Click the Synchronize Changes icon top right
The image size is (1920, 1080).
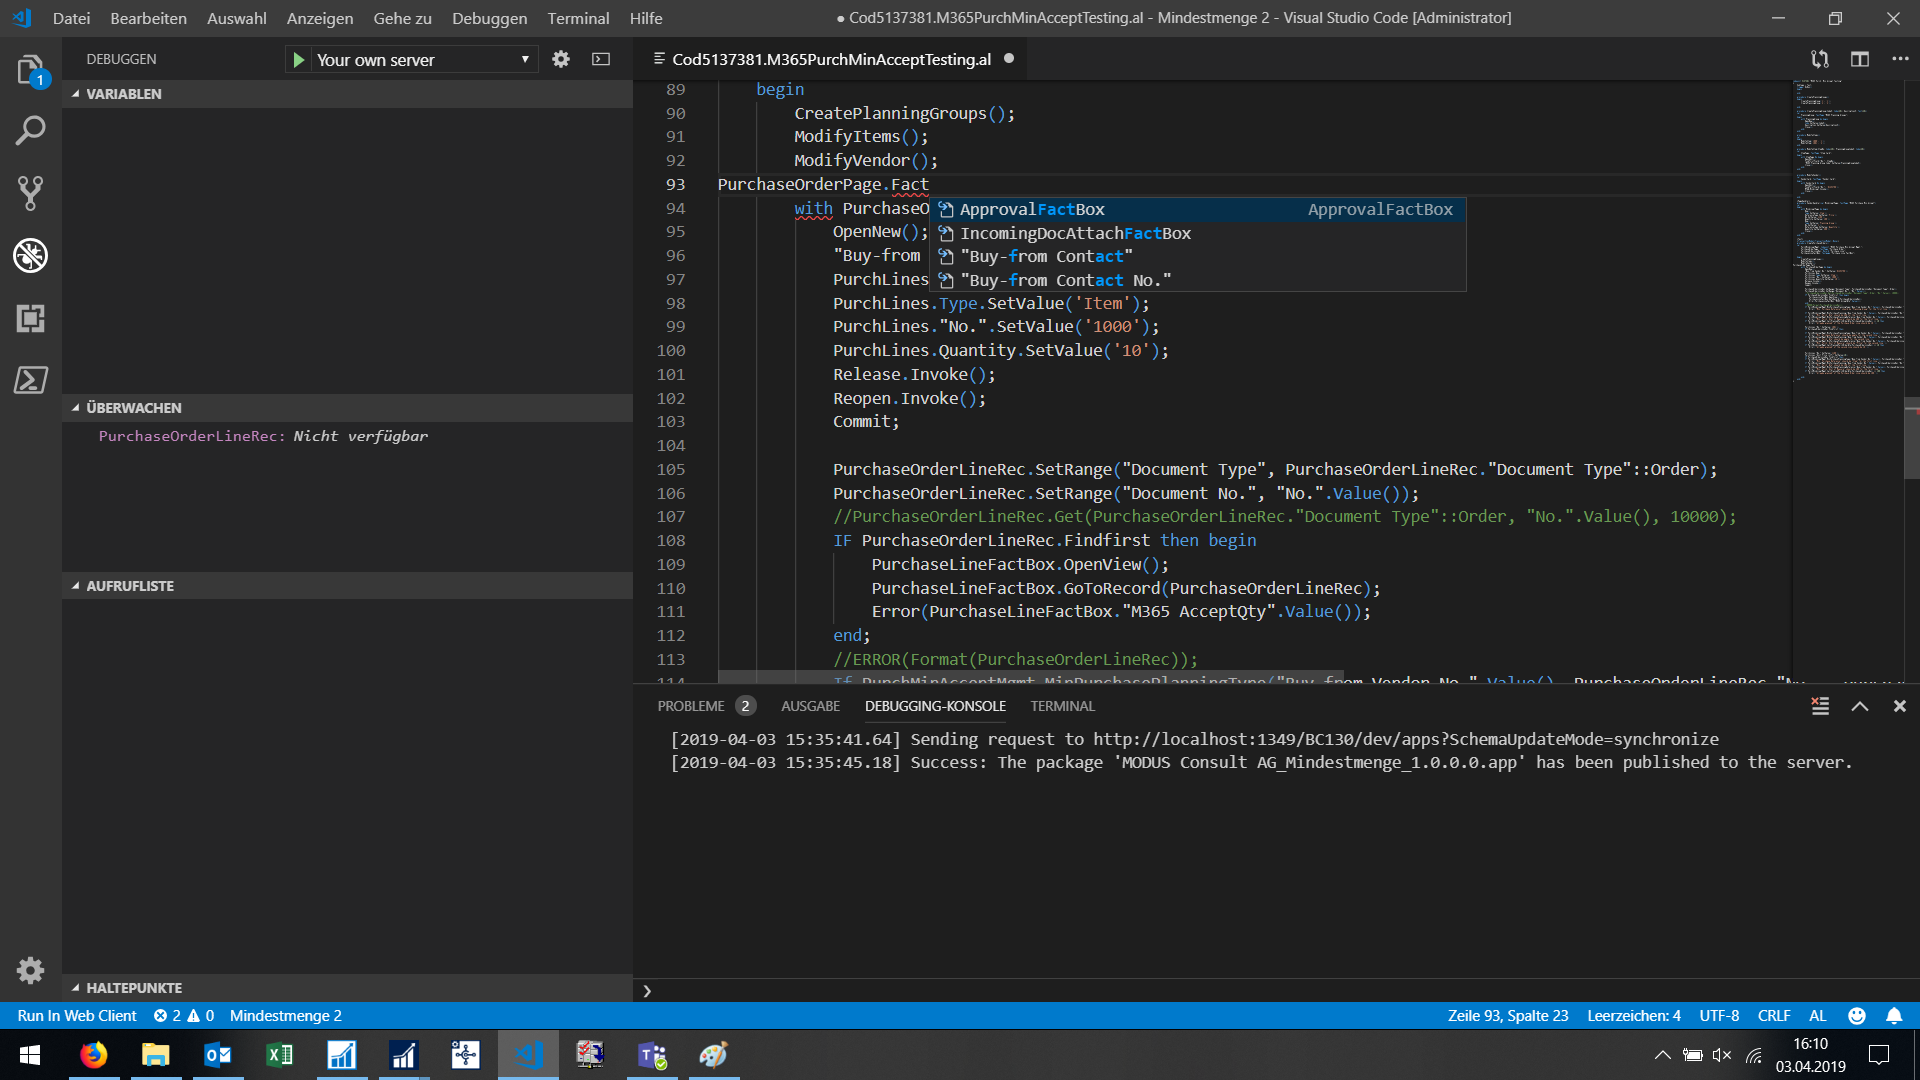(x=1819, y=59)
